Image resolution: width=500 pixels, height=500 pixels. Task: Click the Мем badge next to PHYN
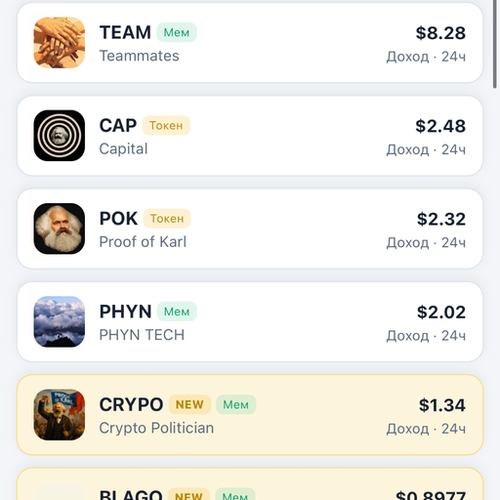[x=177, y=311]
